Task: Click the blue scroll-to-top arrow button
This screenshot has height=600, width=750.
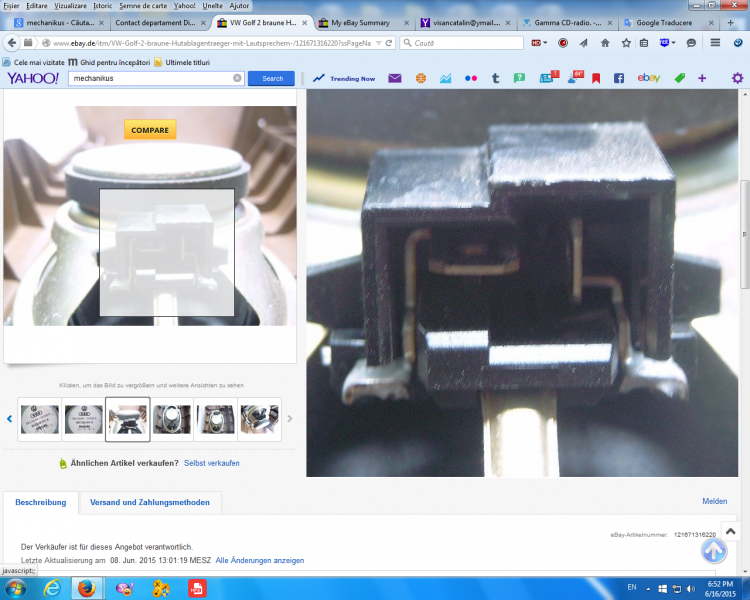Action: (714, 551)
